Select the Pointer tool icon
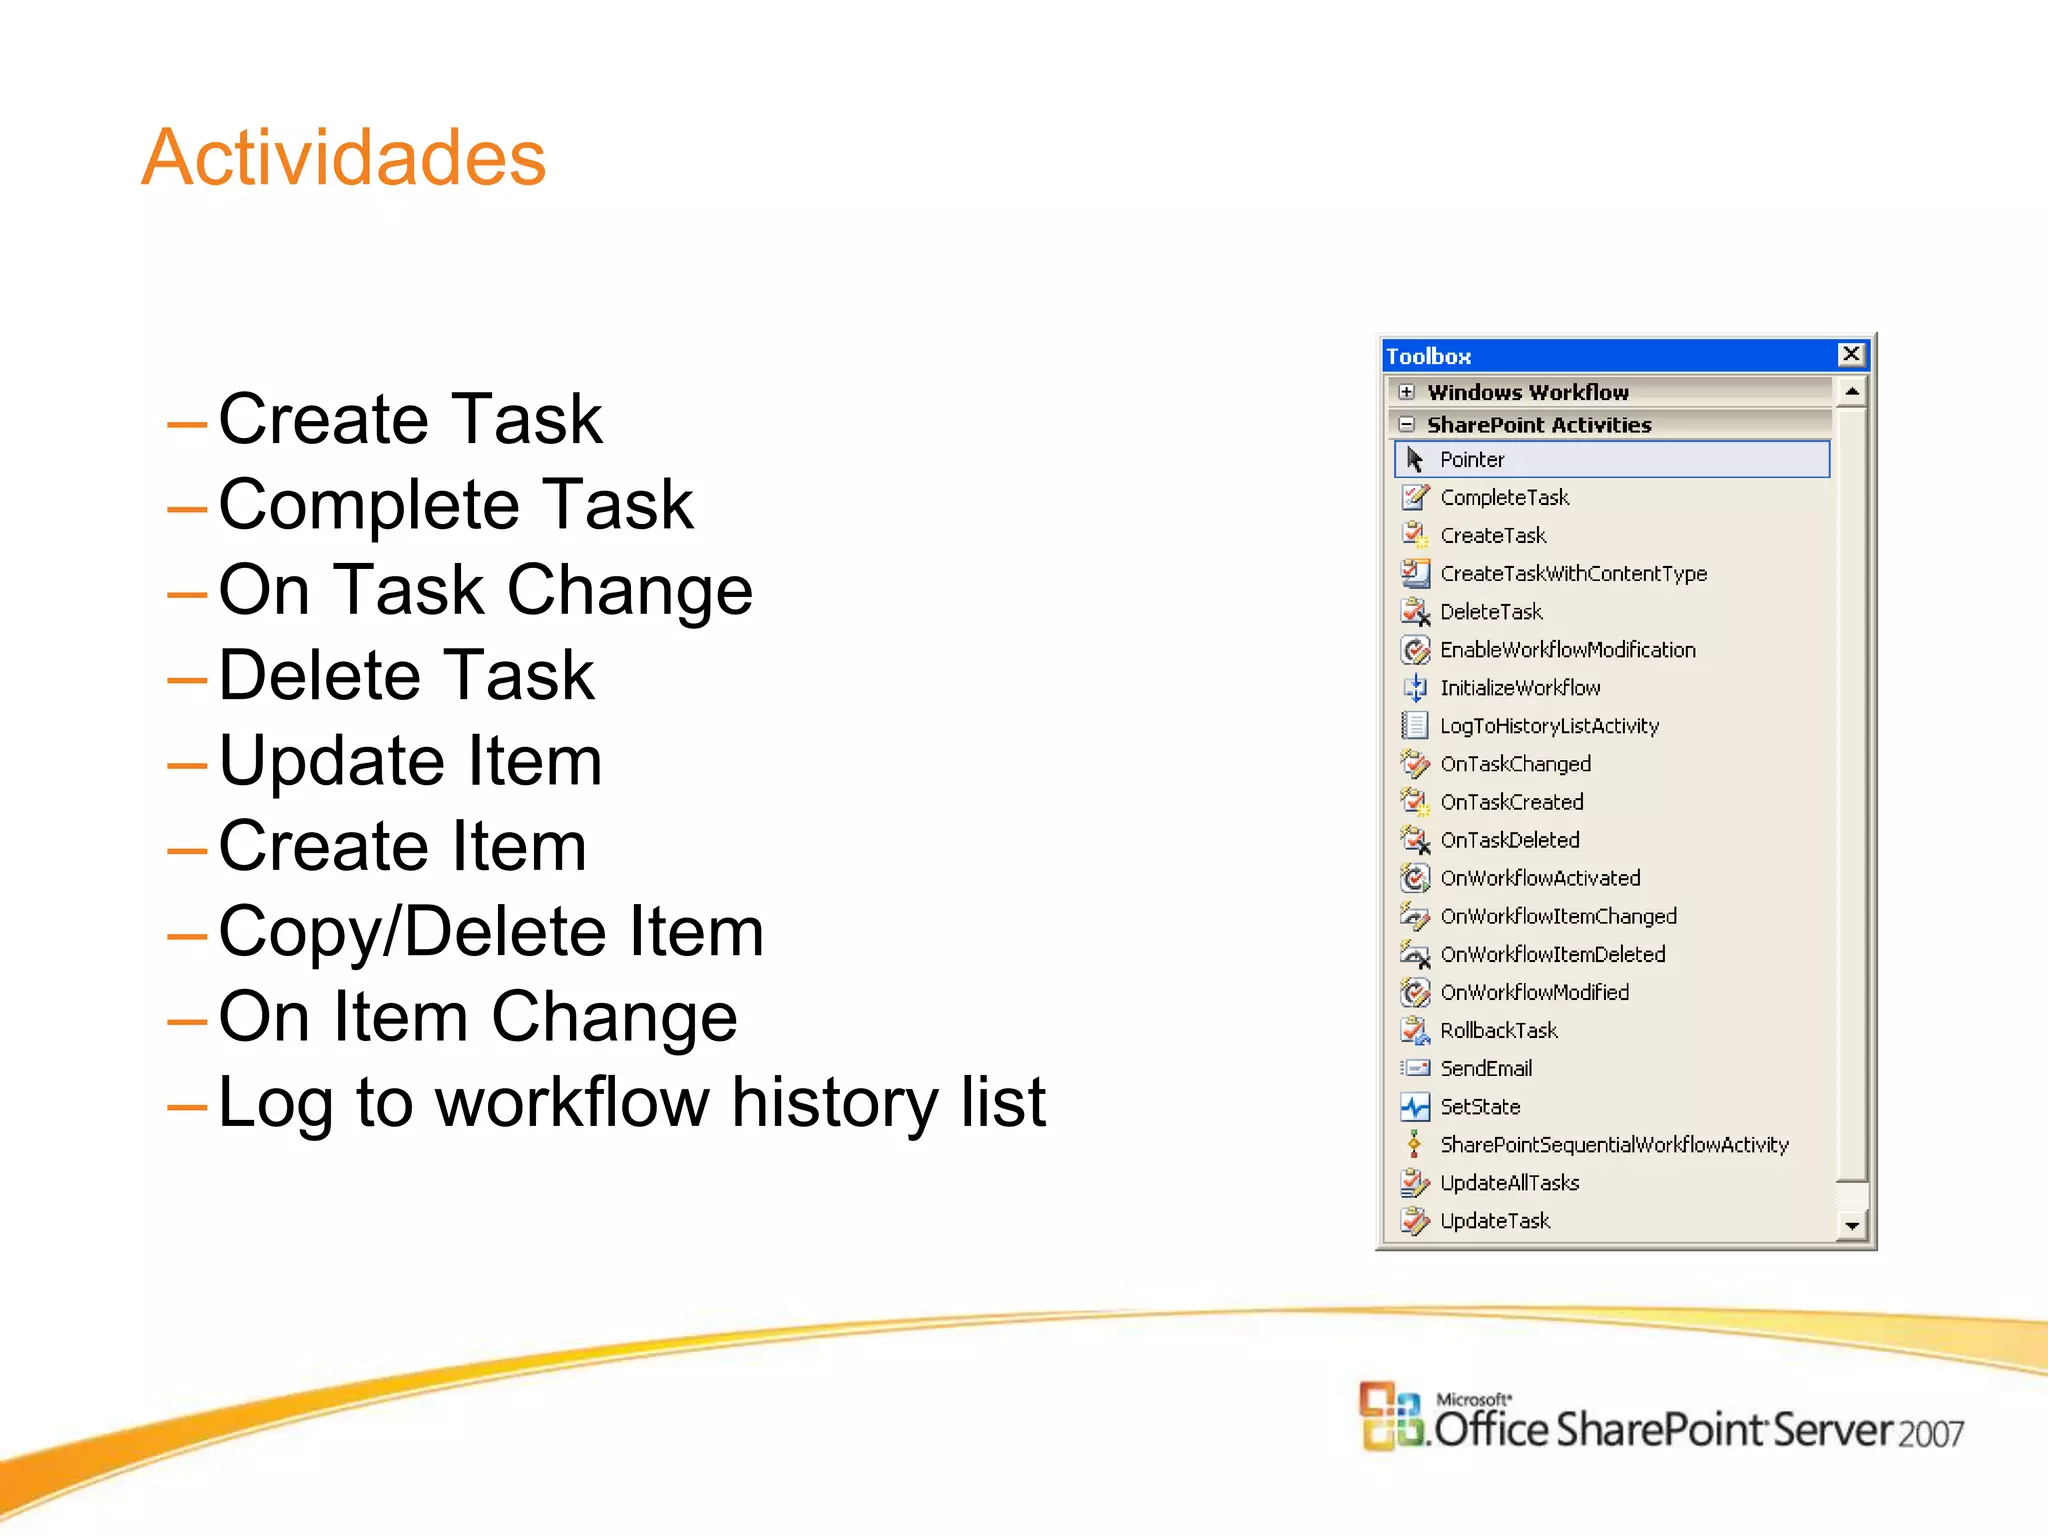The height and width of the screenshot is (1536, 2048). (1414, 459)
